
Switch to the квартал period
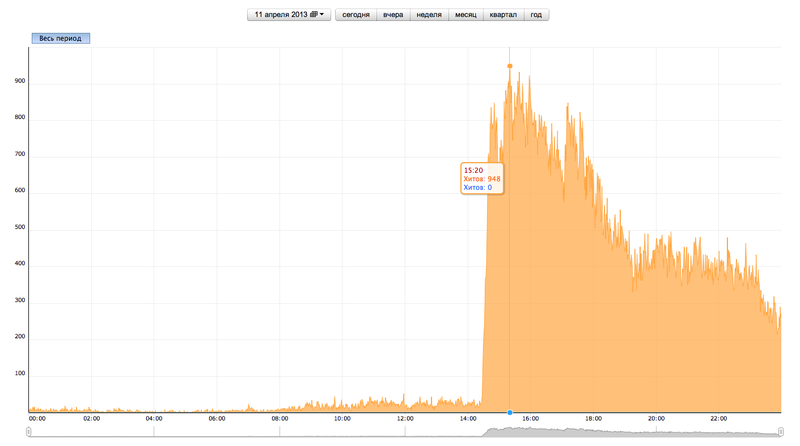[504, 15]
